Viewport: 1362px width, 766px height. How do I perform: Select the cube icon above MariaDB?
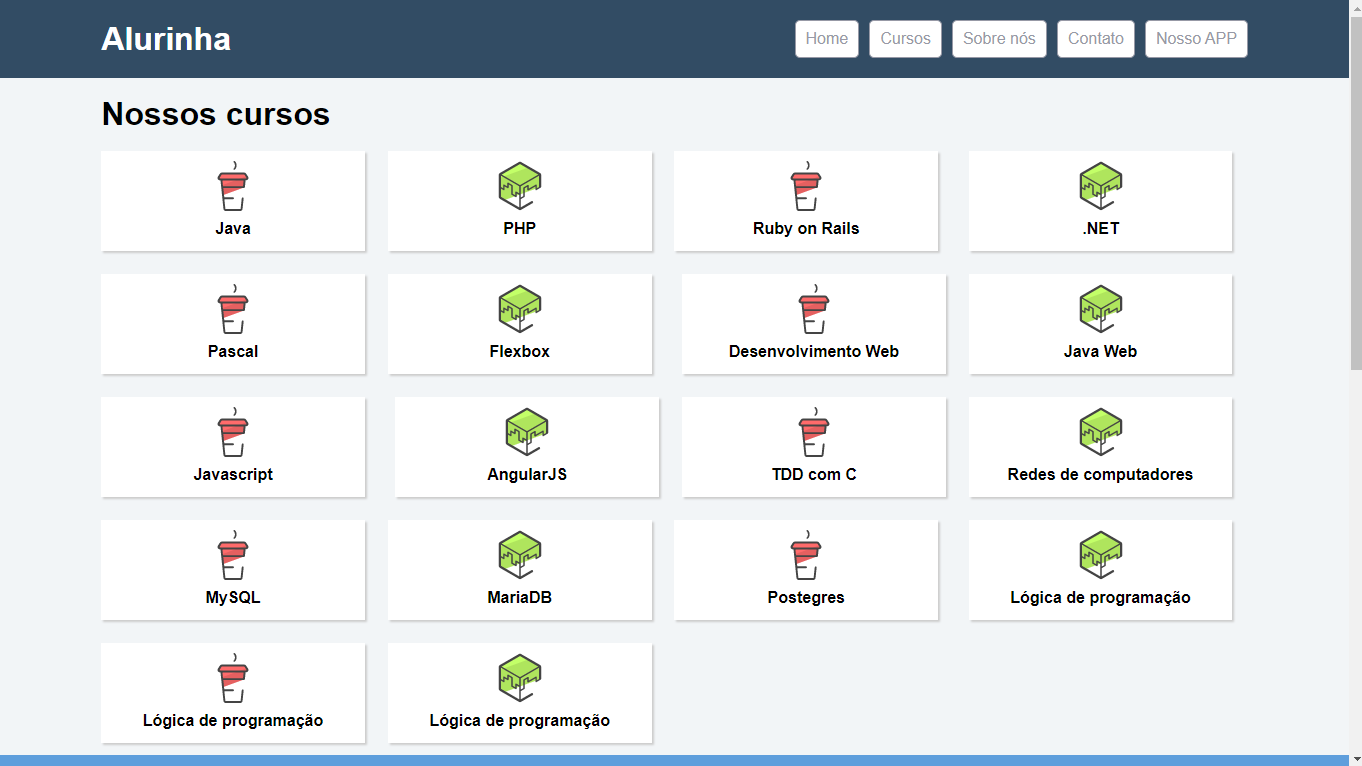(520, 555)
